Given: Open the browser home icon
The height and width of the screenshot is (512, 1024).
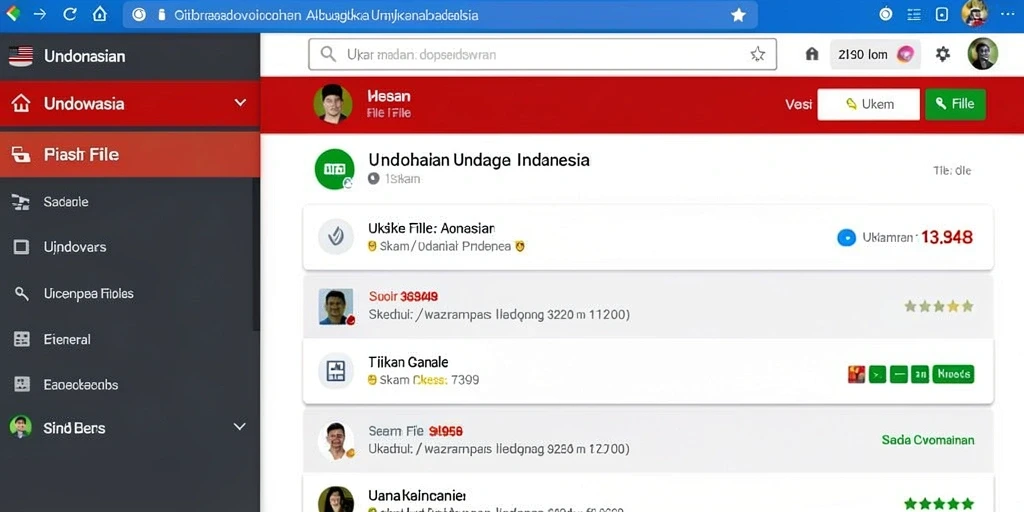Looking at the screenshot, I should pyautogui.click(x=99, y=14).
